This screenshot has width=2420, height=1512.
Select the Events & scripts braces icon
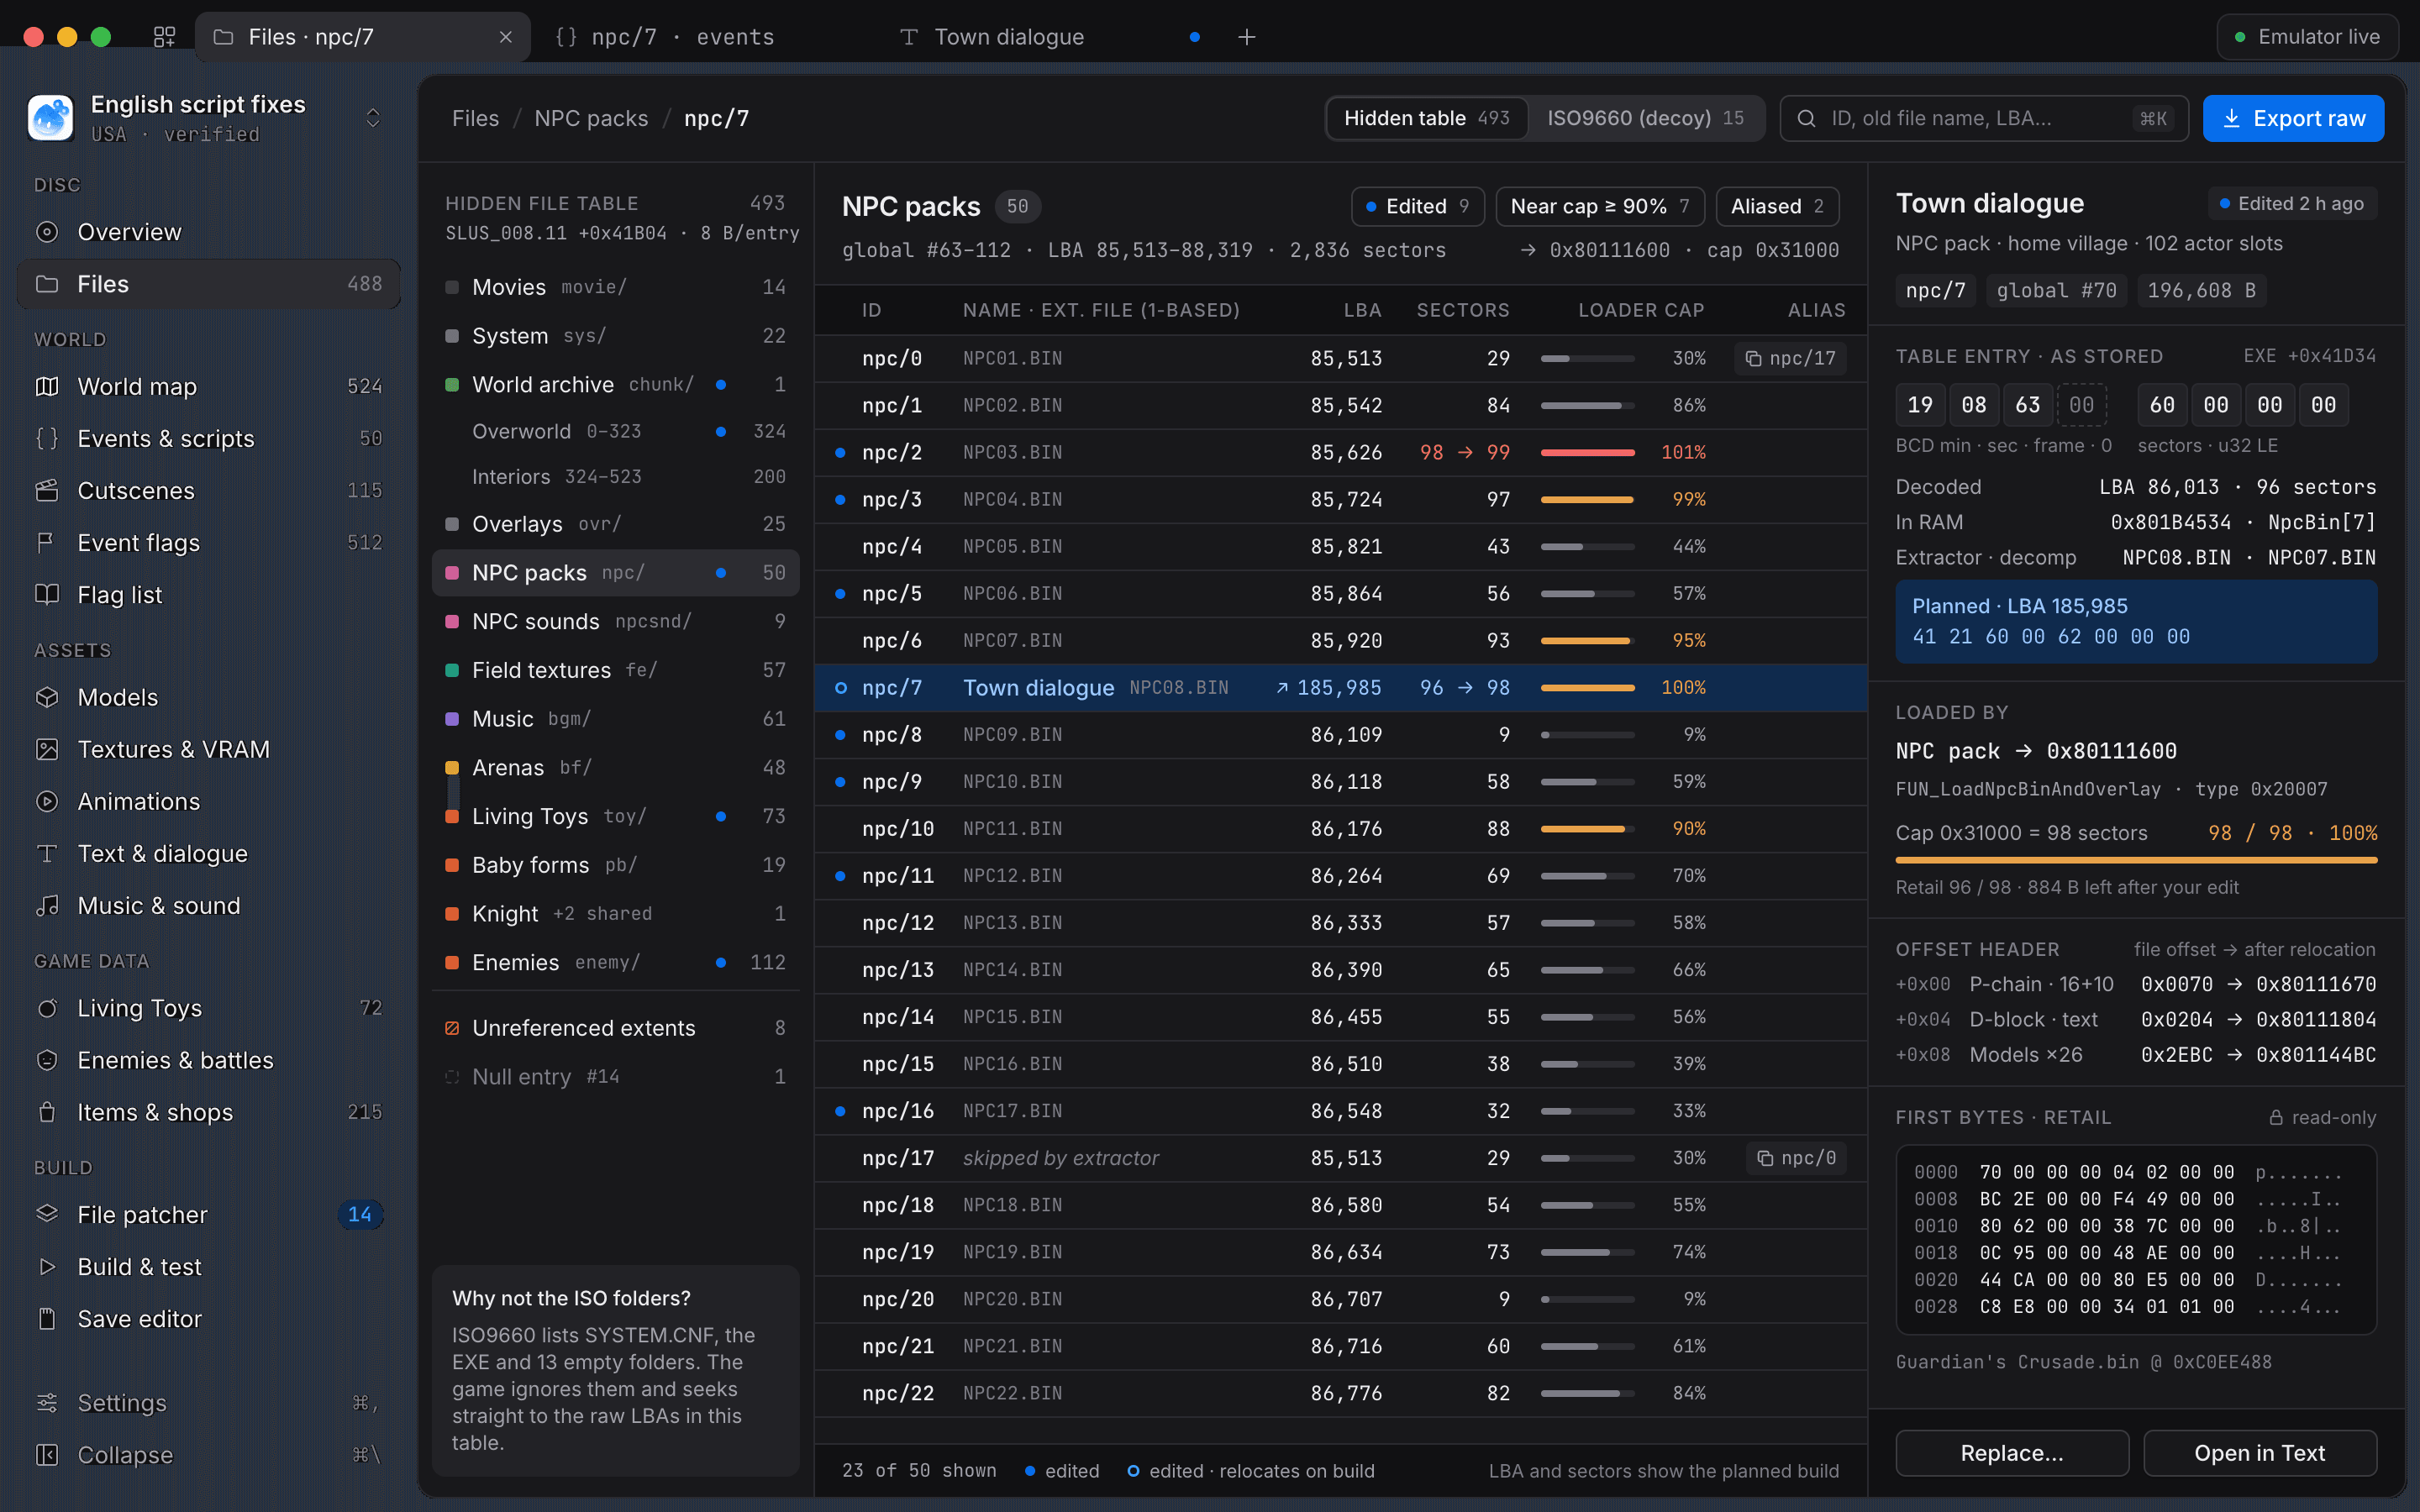pos(47,438)
